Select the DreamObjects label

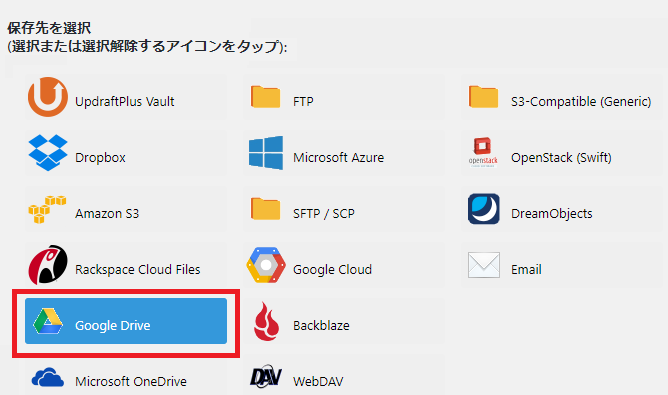pyautogui.click(x=551, y=213)
